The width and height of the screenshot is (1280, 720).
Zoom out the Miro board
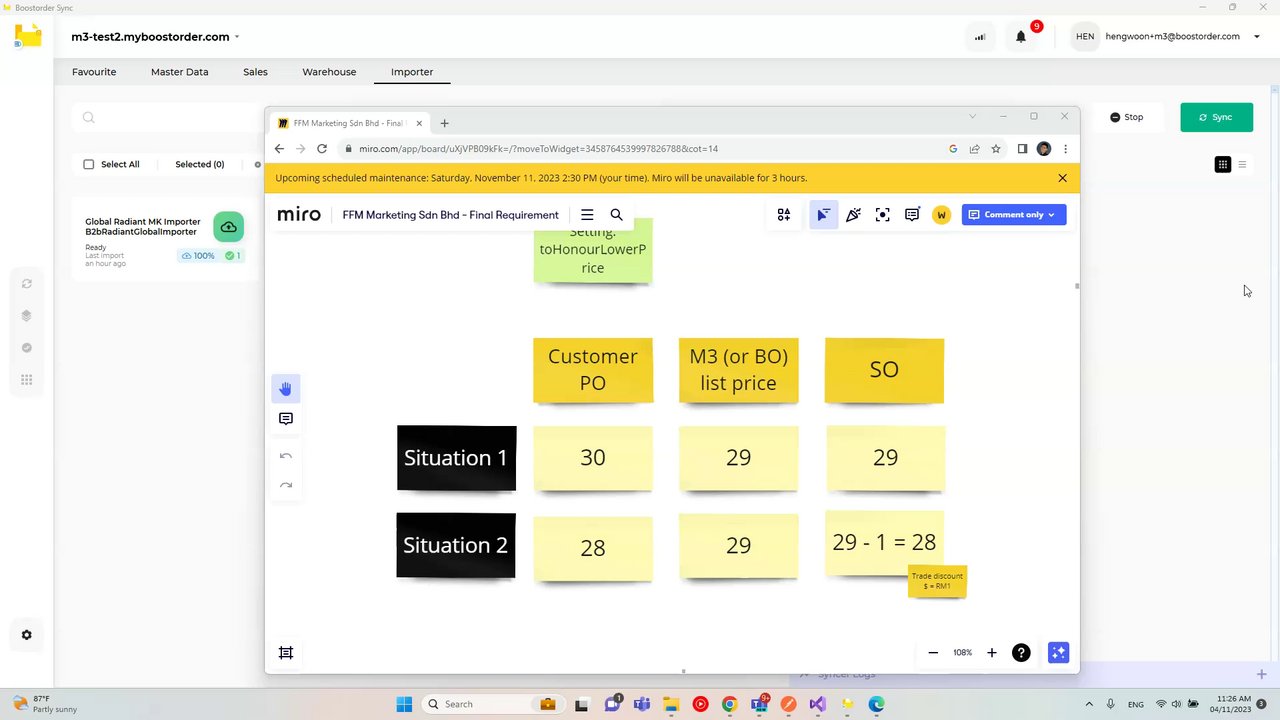tap(933, 653)
